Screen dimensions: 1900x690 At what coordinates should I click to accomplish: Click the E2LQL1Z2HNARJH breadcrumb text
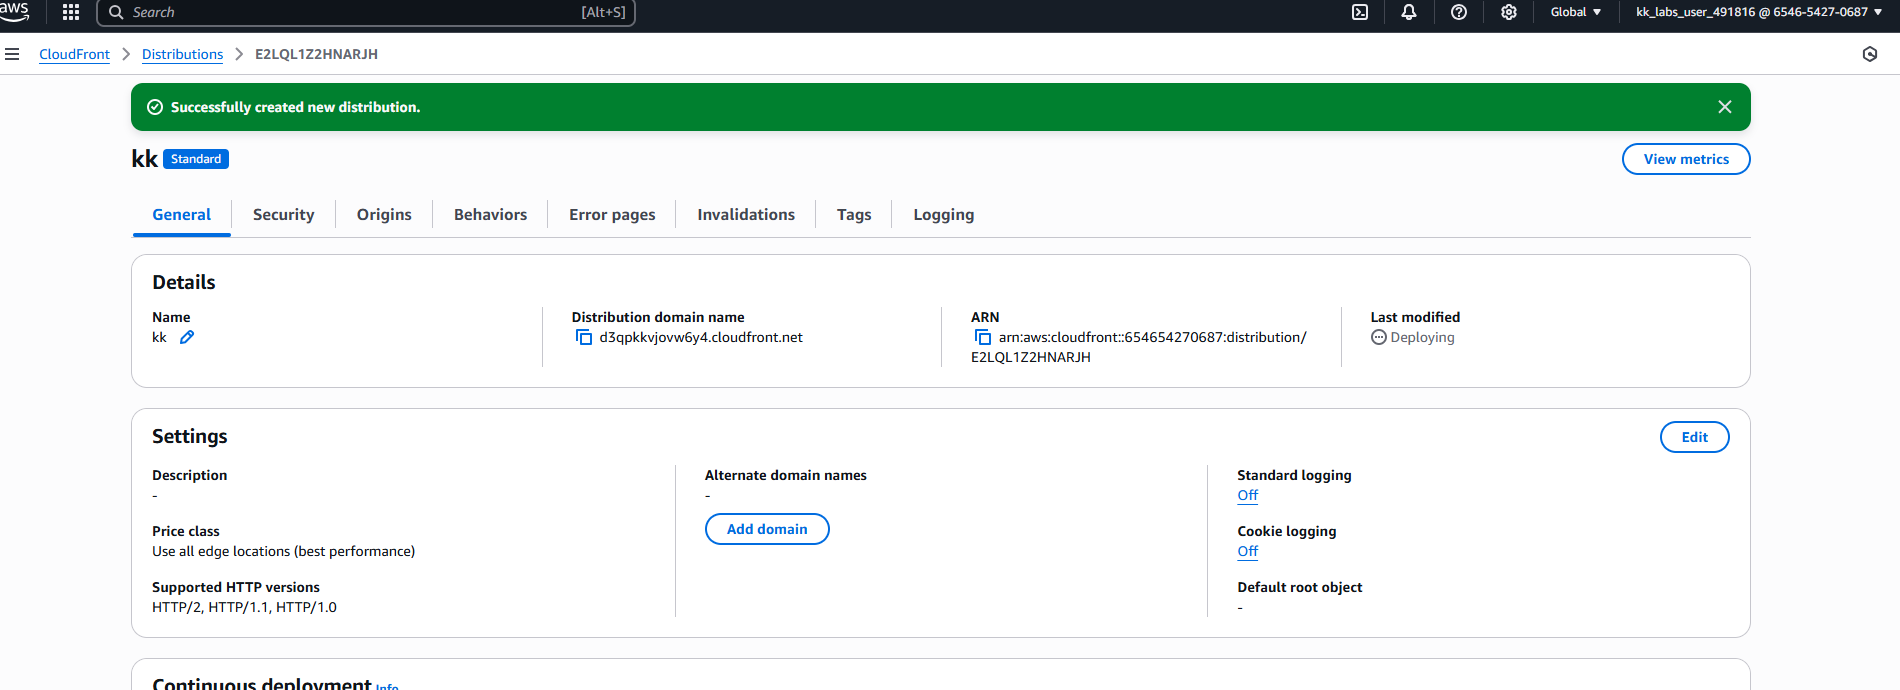[x=316, y=54]
